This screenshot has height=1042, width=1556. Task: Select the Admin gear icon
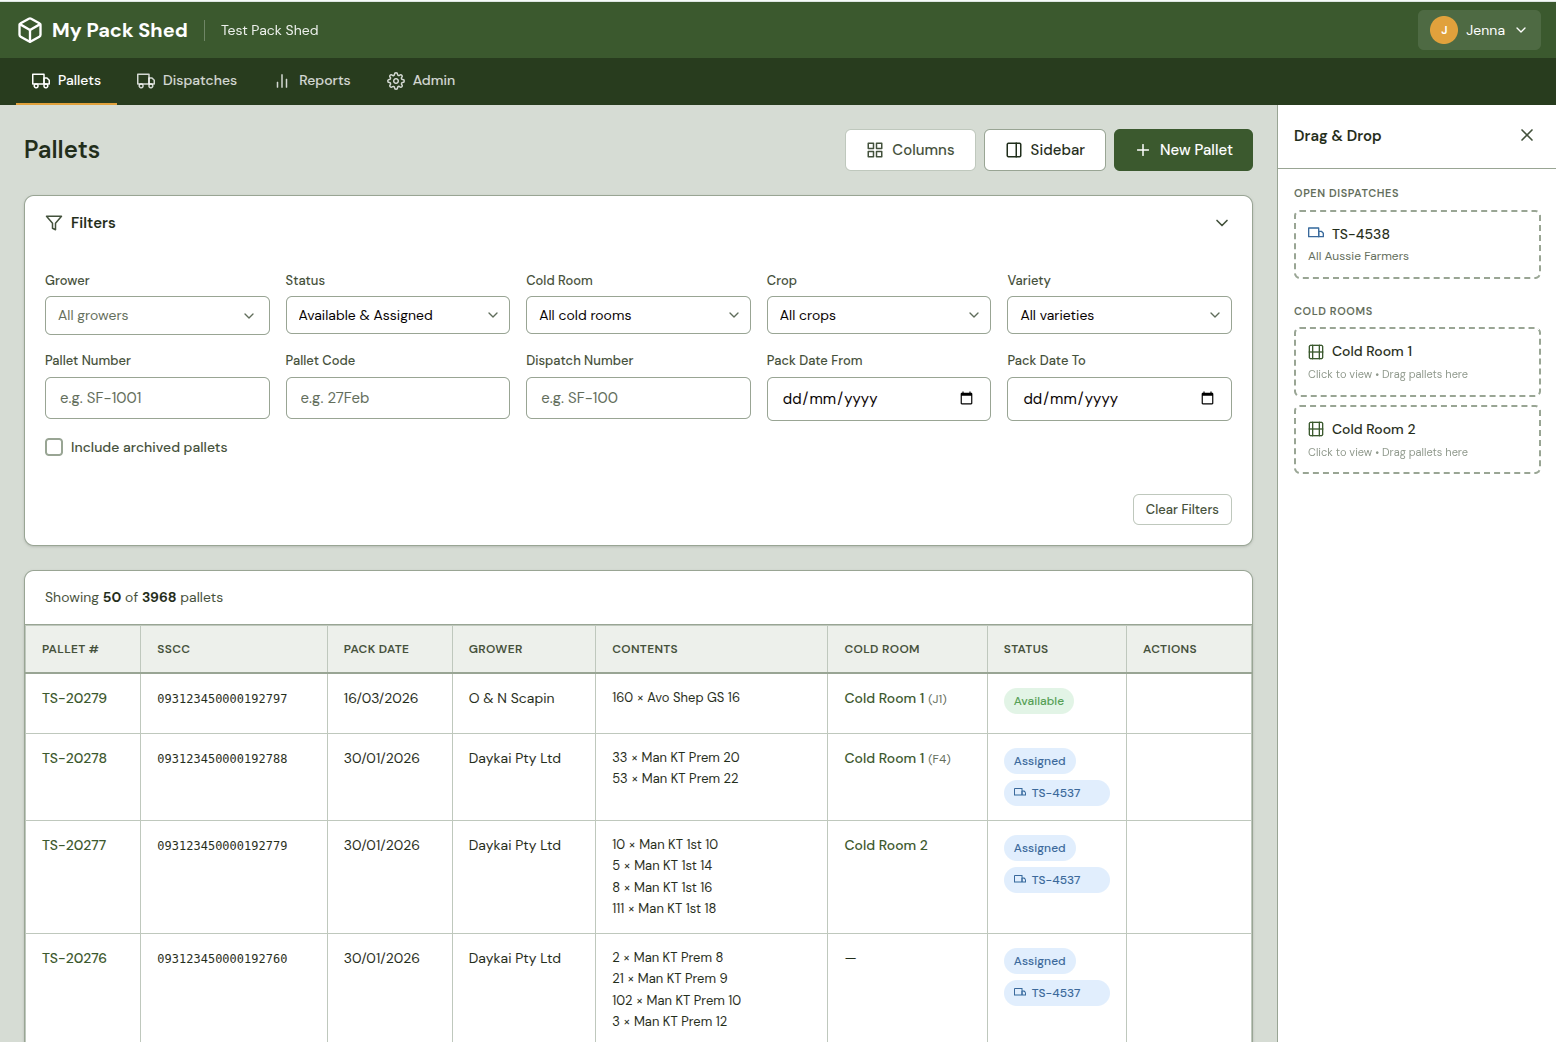[x=396, y=80]
